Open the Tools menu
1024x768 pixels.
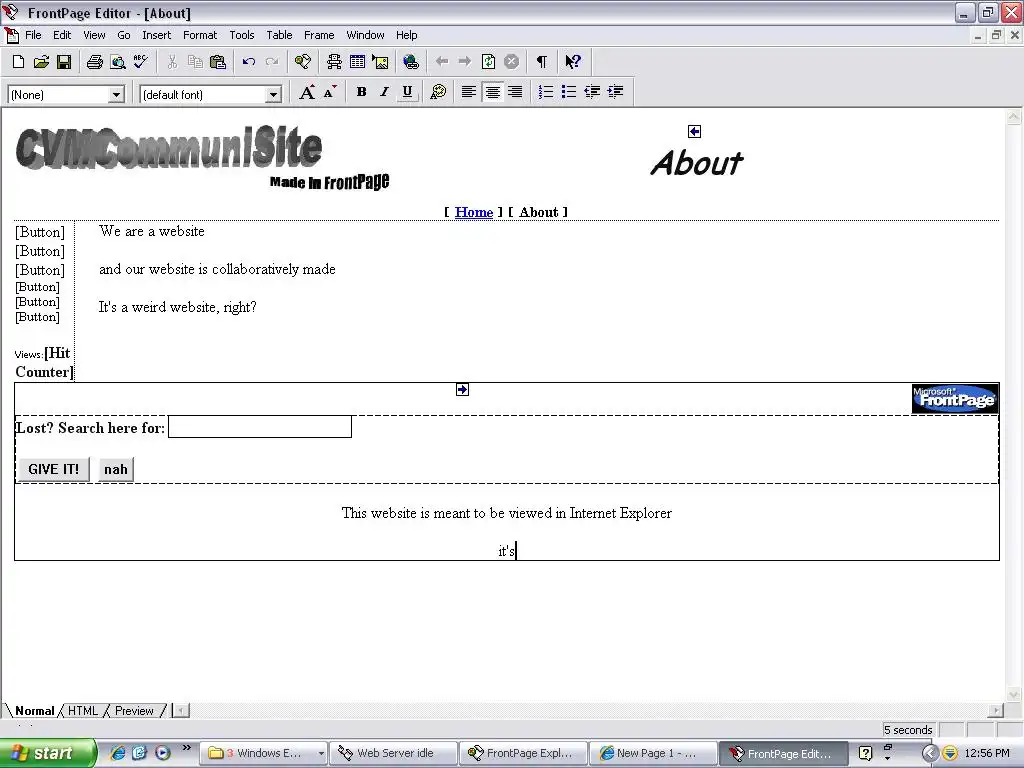point(242,35)
